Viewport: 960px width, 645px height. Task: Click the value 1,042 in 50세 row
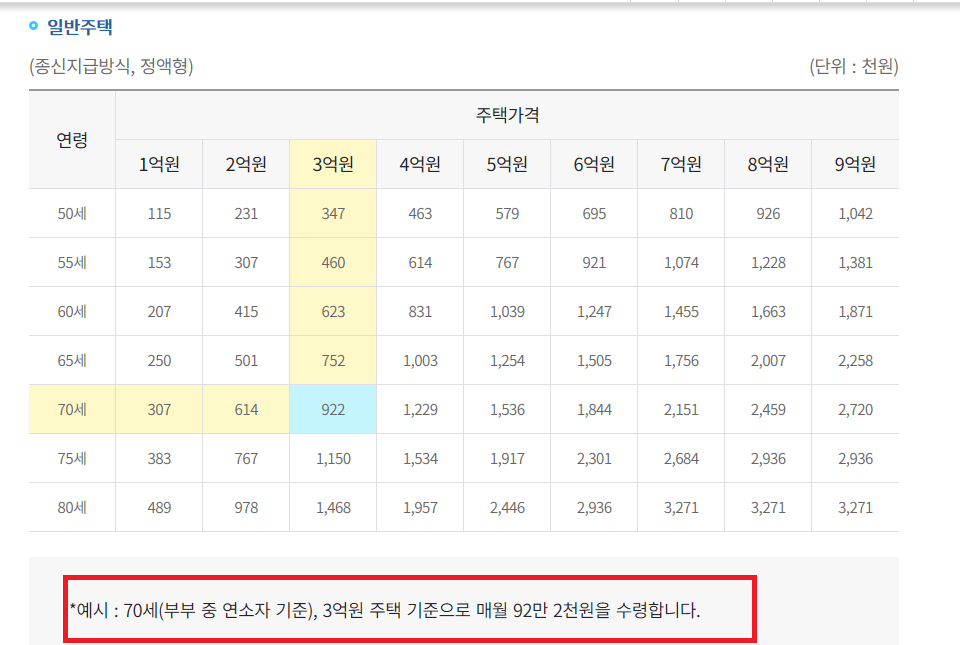coord(855,214)
